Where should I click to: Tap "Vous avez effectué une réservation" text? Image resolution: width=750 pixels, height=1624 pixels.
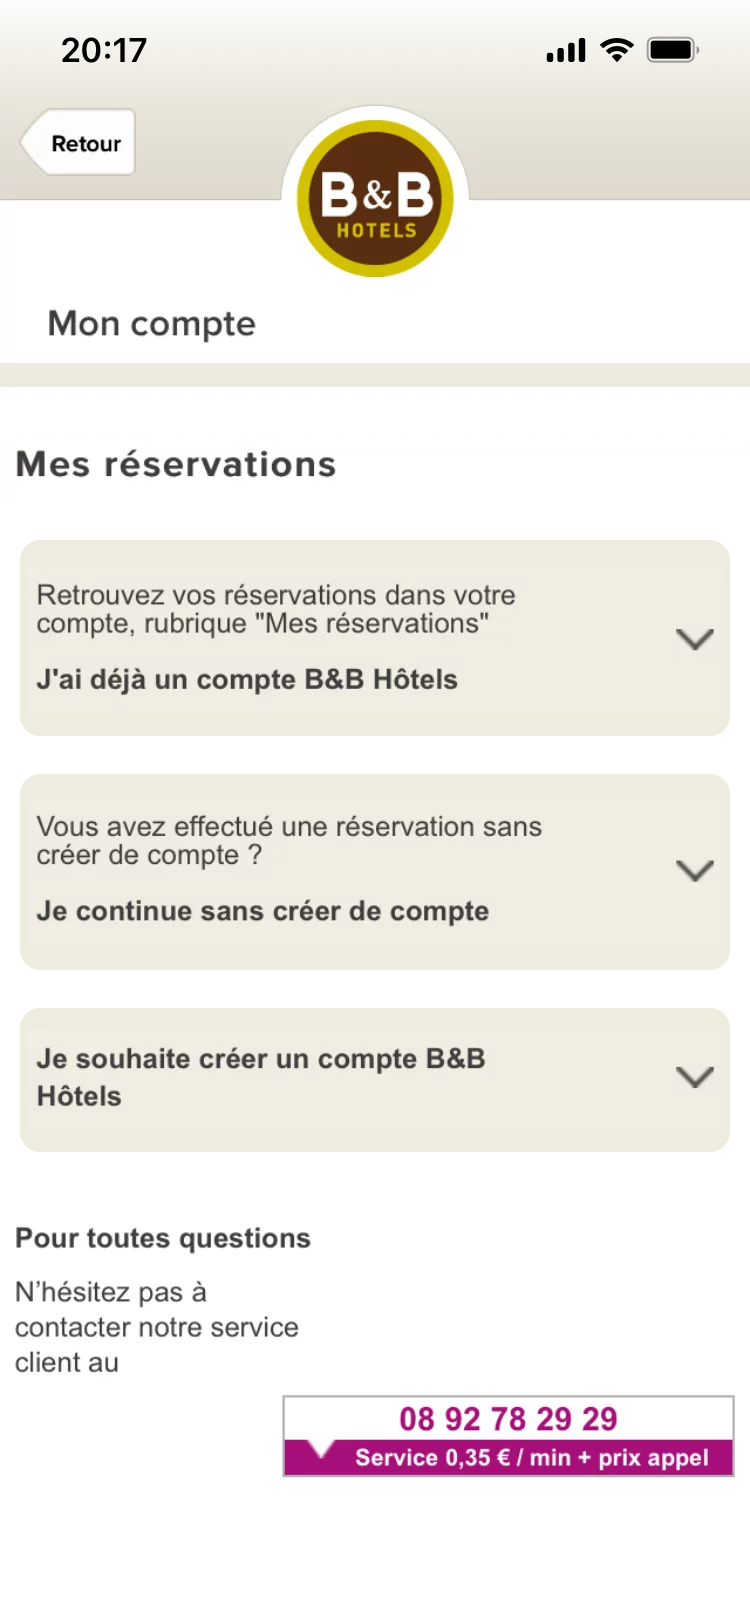pyautogui.click(x=289, y=840)
